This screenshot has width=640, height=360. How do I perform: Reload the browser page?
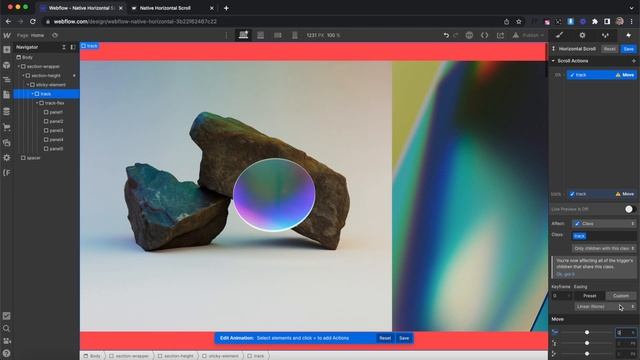point(33,22)
